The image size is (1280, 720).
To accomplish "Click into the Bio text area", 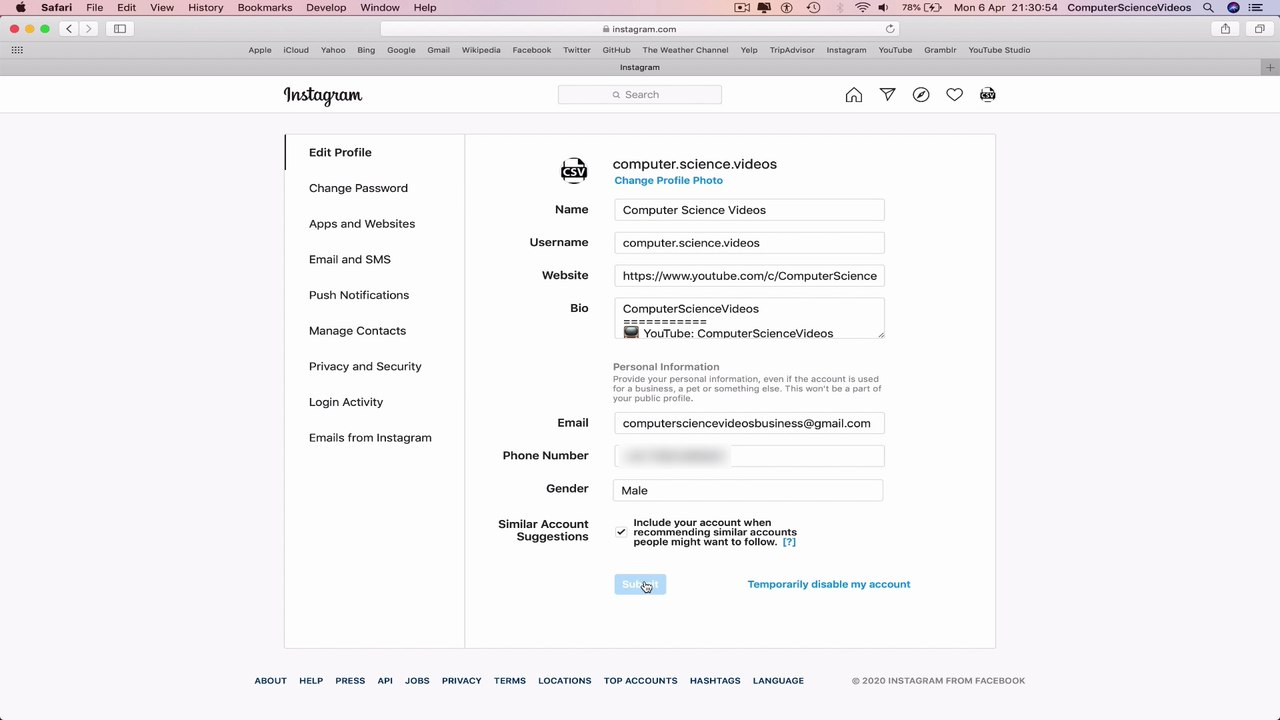I will (749, 318).
